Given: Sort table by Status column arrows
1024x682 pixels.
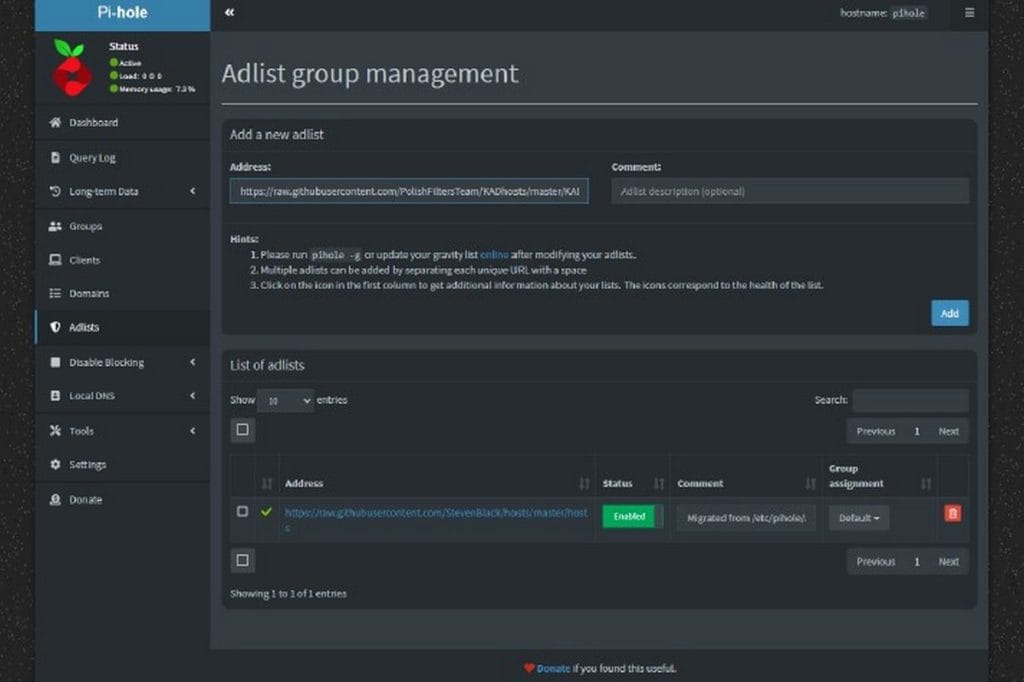Looking at the screenshot, I should pyautogui.click(x=659, y=483).
